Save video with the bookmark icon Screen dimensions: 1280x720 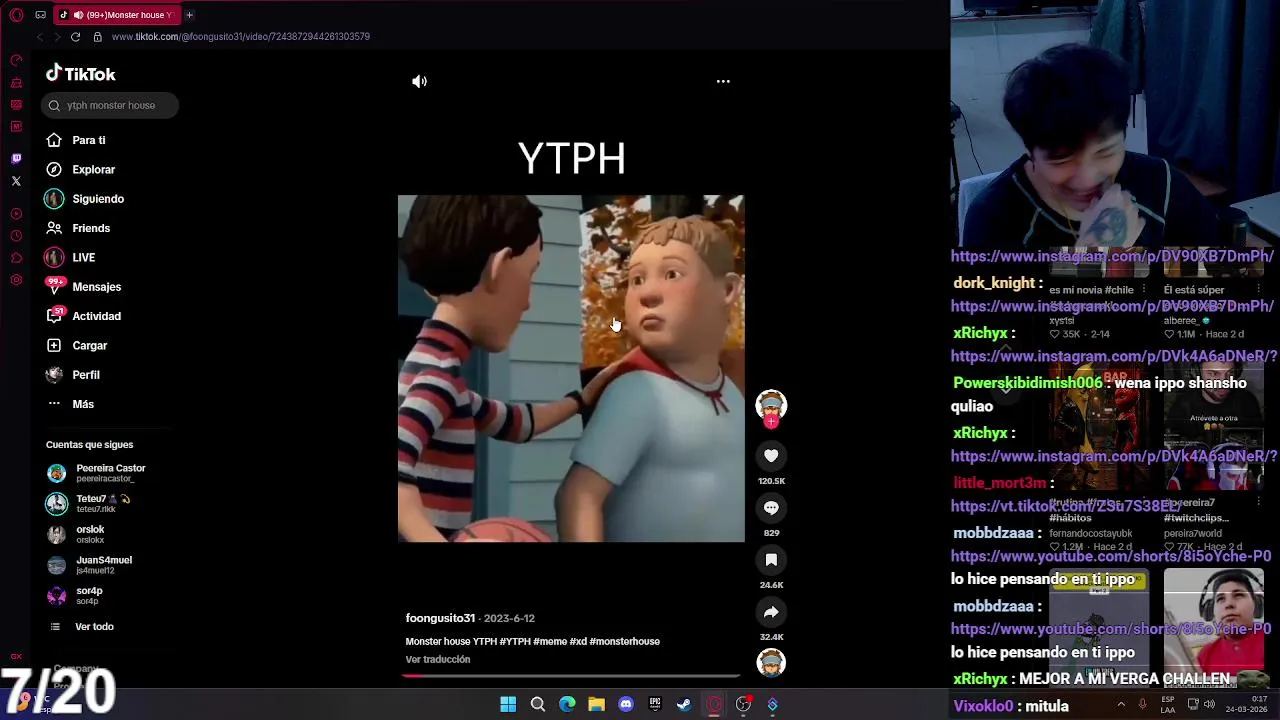771,560
